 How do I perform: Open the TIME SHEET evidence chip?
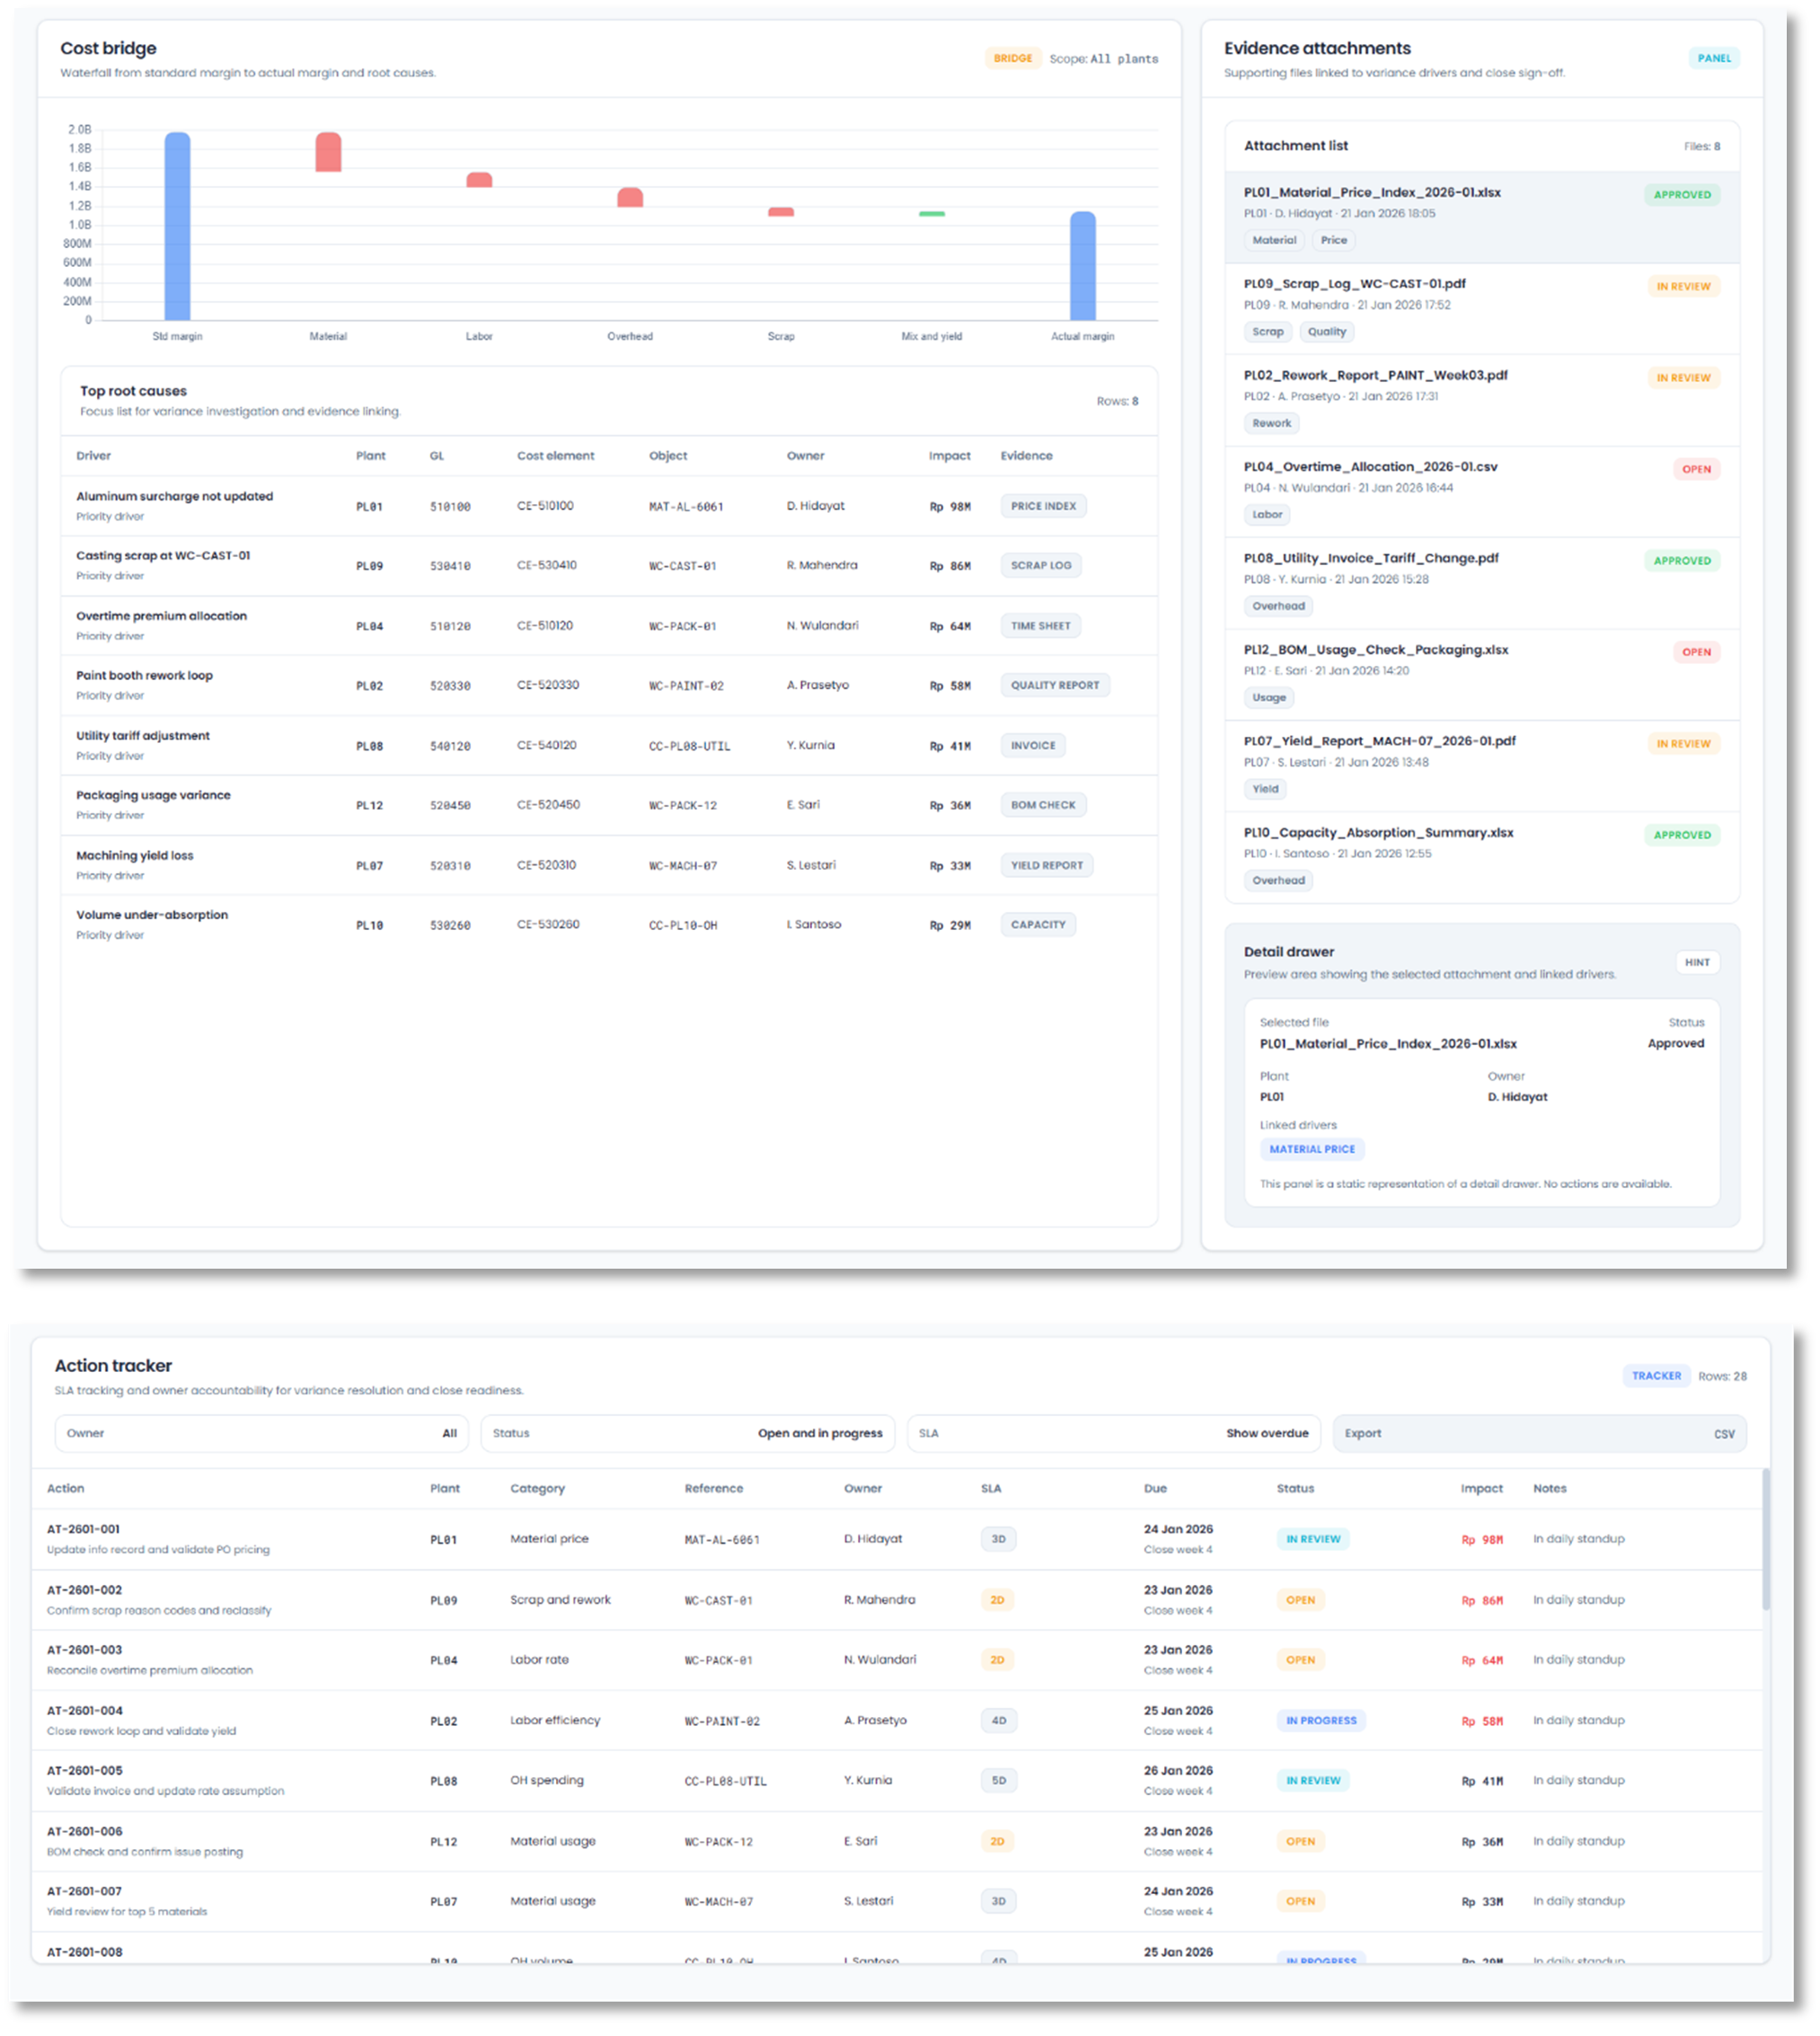coord(1040,625)
